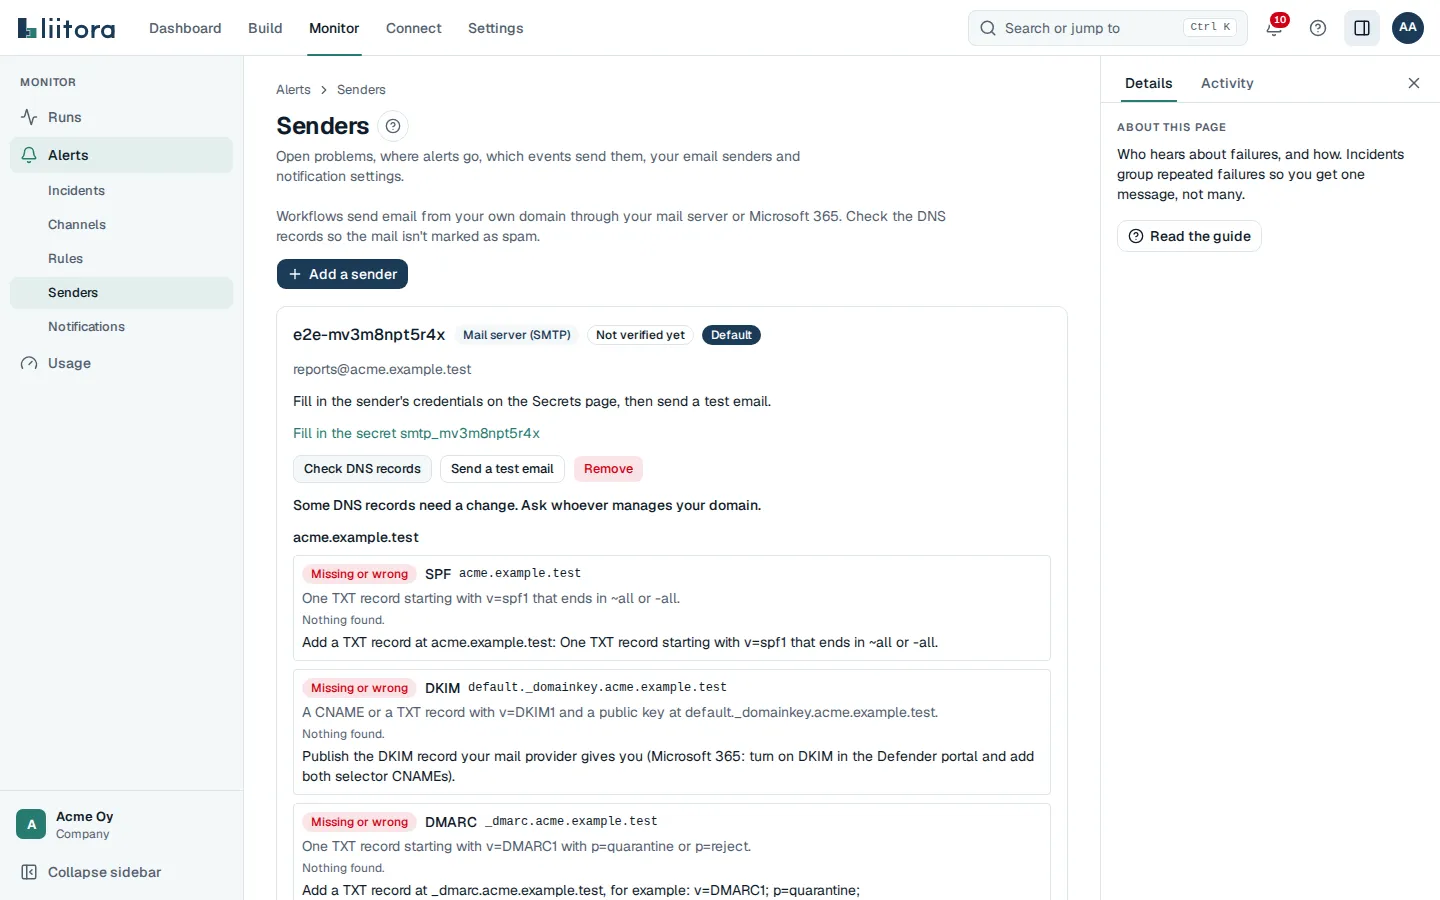Open Channels in sidebar
This screenshot has width=1440, height=900.
click(121, 225)
